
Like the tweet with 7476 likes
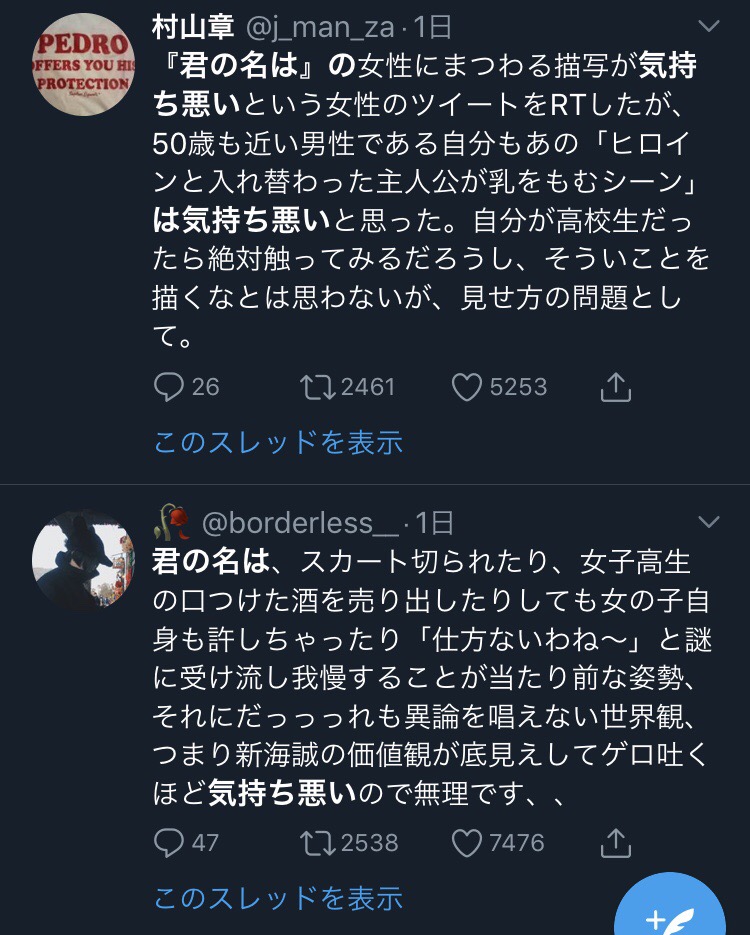pyautogui.click(x=467, y=842)
